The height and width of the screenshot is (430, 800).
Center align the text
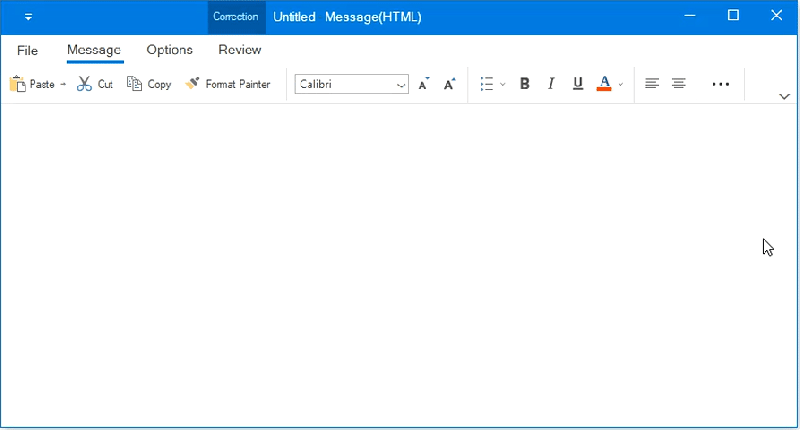point(679,84)
